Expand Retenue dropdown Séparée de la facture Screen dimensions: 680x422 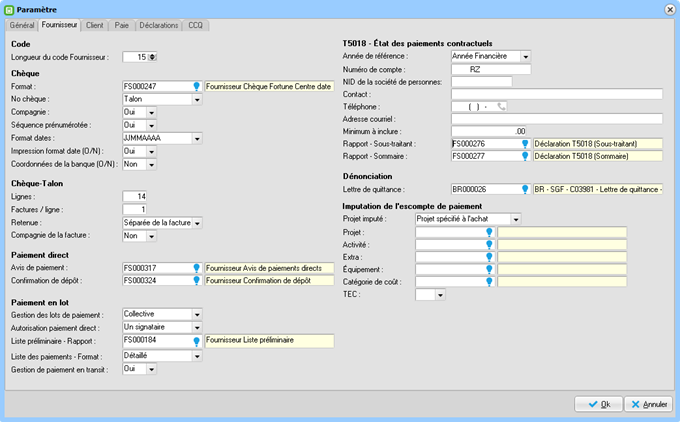(x=197, y=223)
